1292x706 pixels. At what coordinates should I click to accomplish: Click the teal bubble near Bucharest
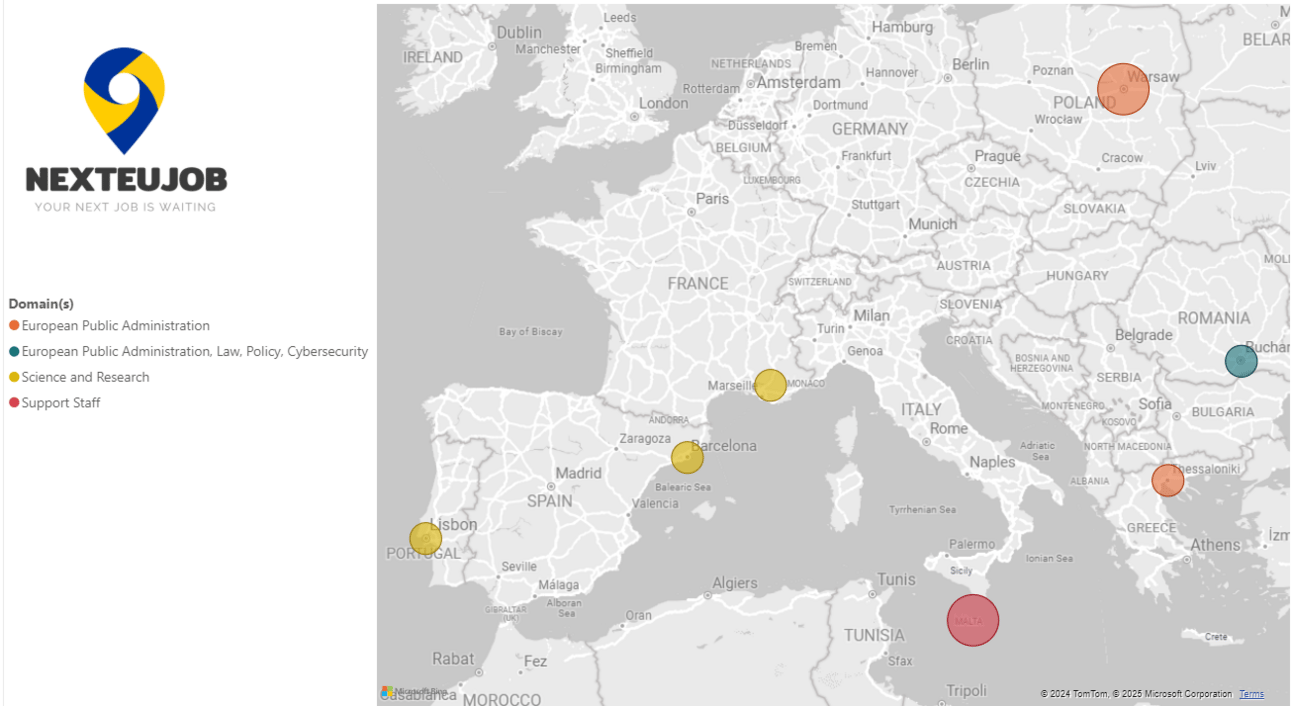[1241, 360]
